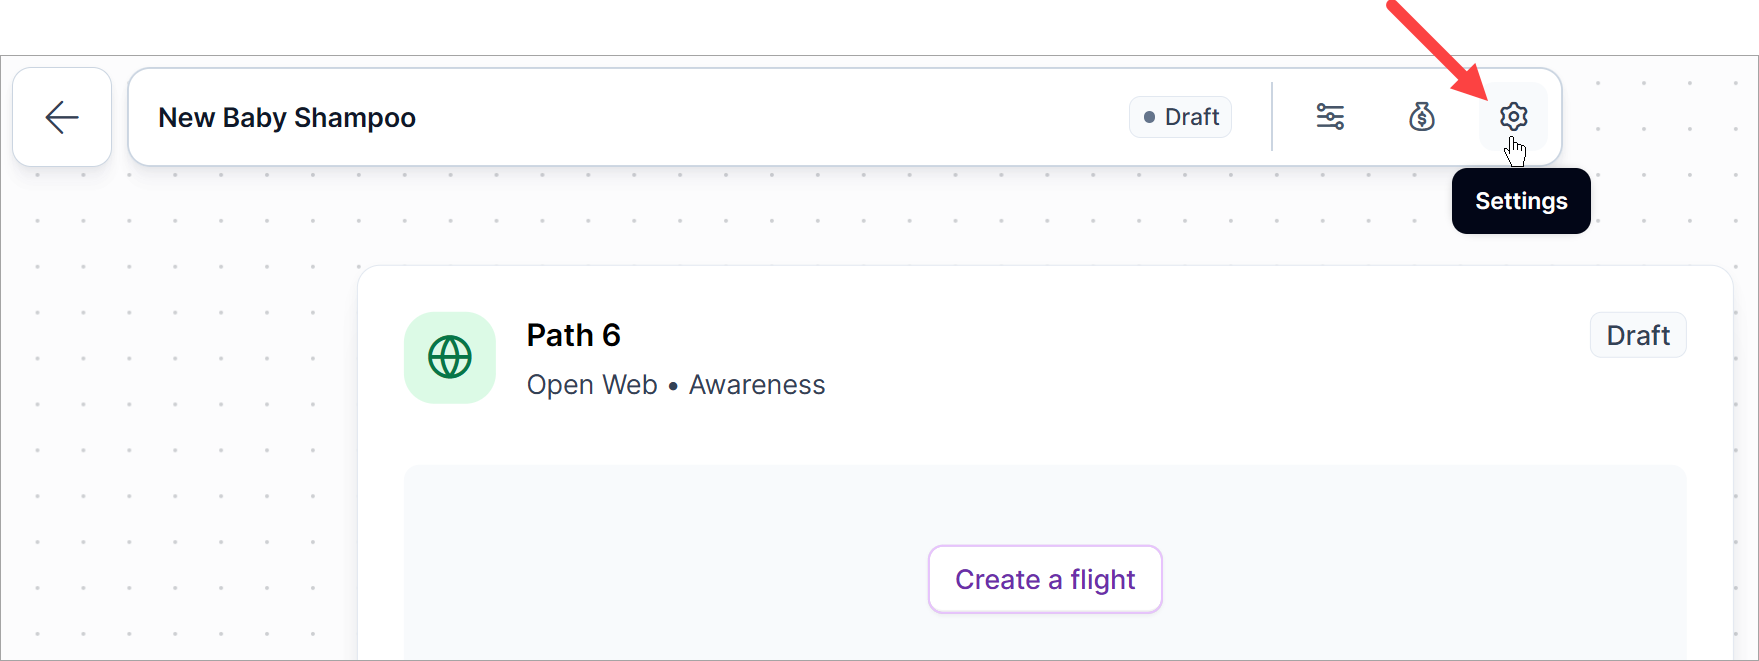This screenshot has height=661, width=1759.
Task: Click the Awareness objective label
Action: [757, 385]
